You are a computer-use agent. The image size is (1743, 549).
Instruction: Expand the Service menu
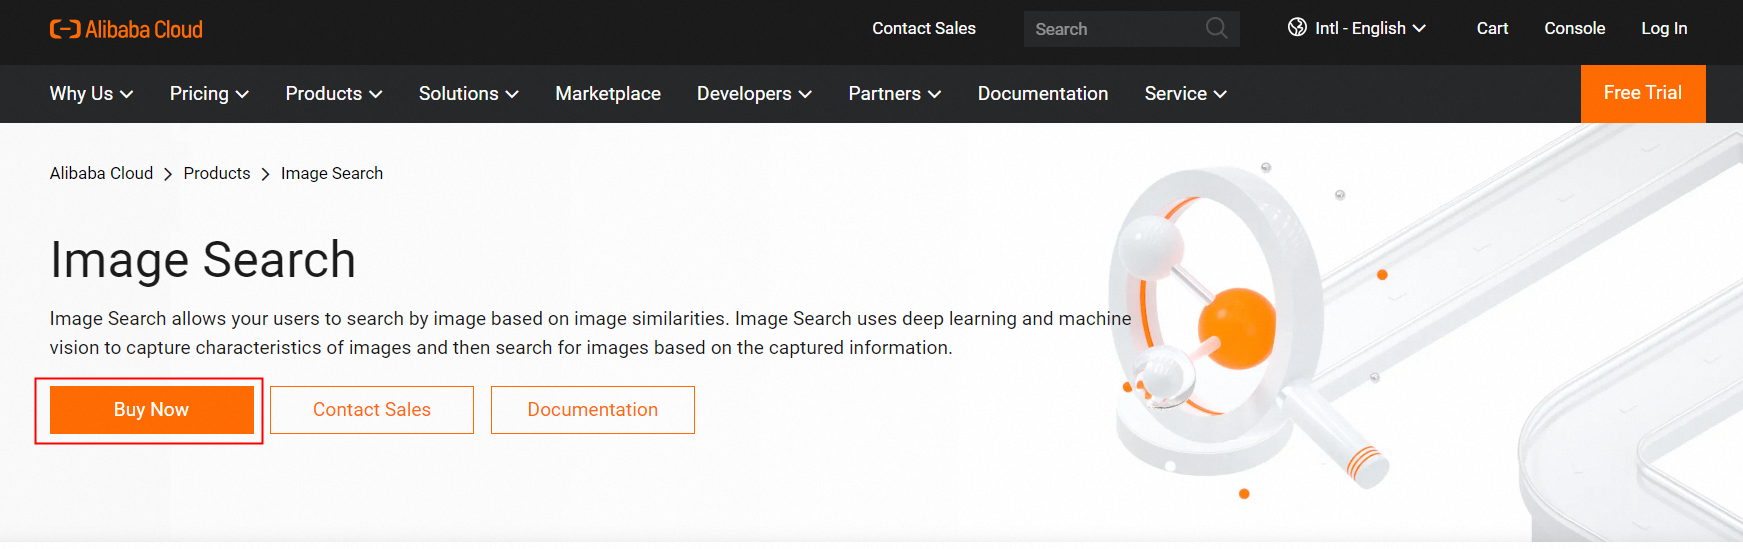[1185, 93]
